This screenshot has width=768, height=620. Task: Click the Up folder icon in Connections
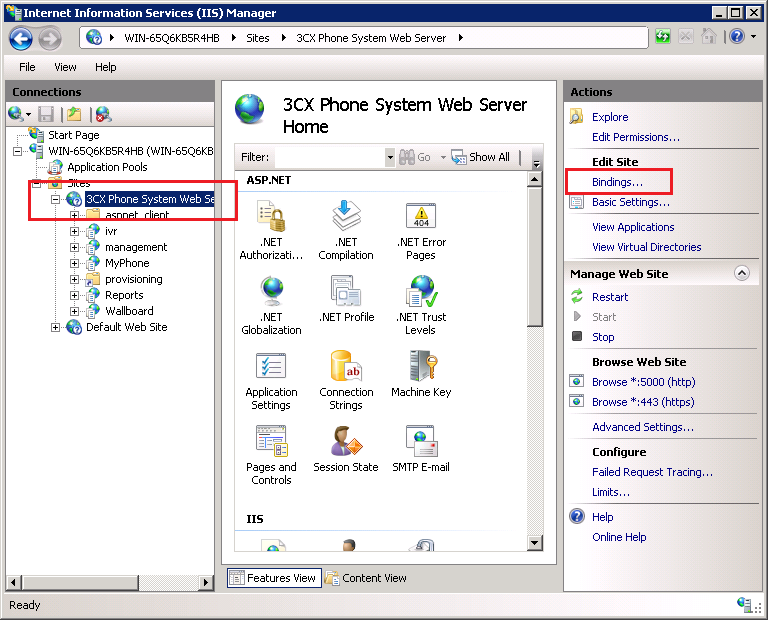pos(74,114)
